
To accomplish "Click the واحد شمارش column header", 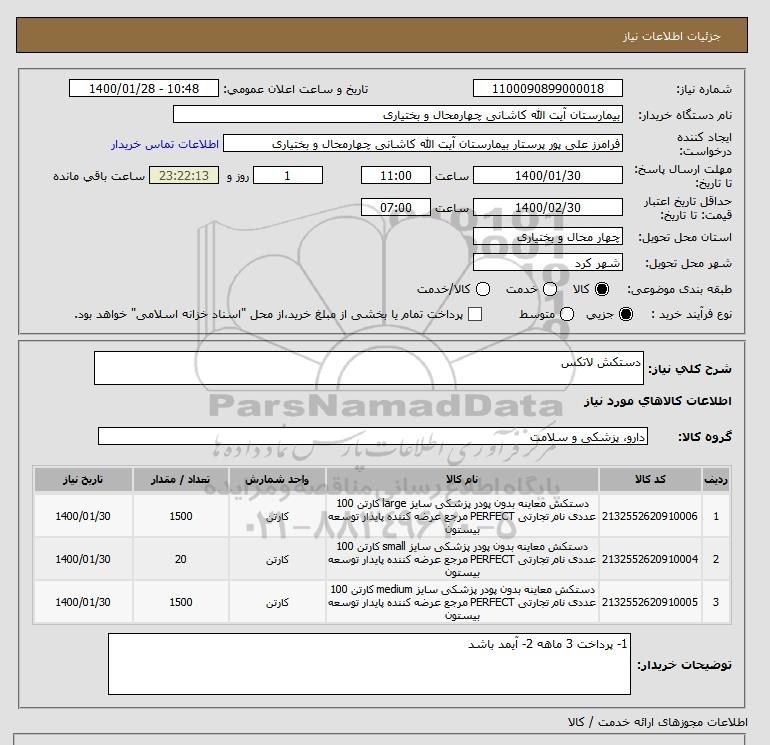I will click(277, 479).
